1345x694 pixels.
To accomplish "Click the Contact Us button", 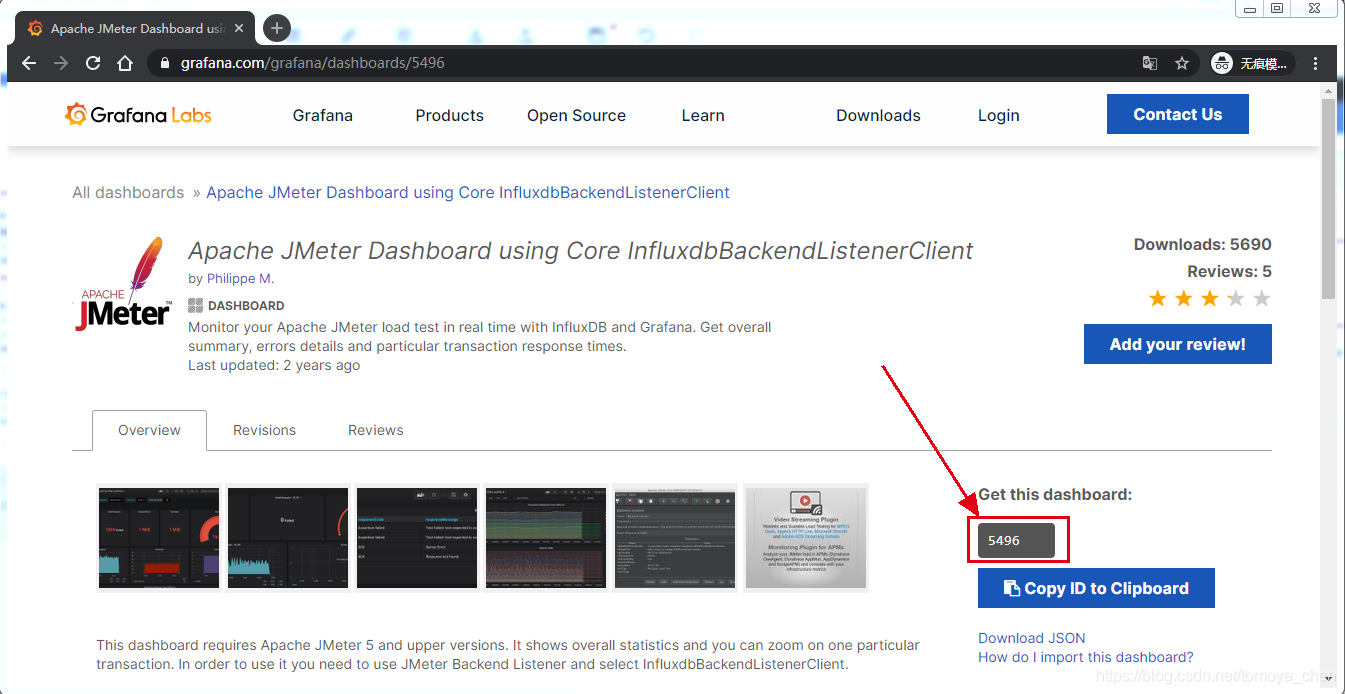I will point(1177,114).
